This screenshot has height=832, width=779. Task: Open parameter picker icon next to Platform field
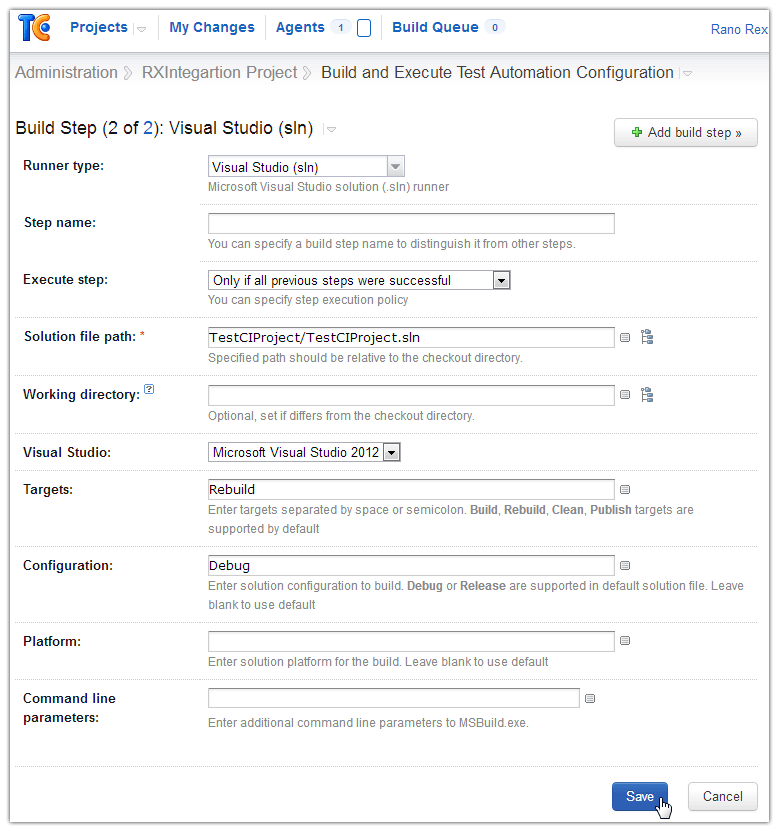click(x=625, y=641)
